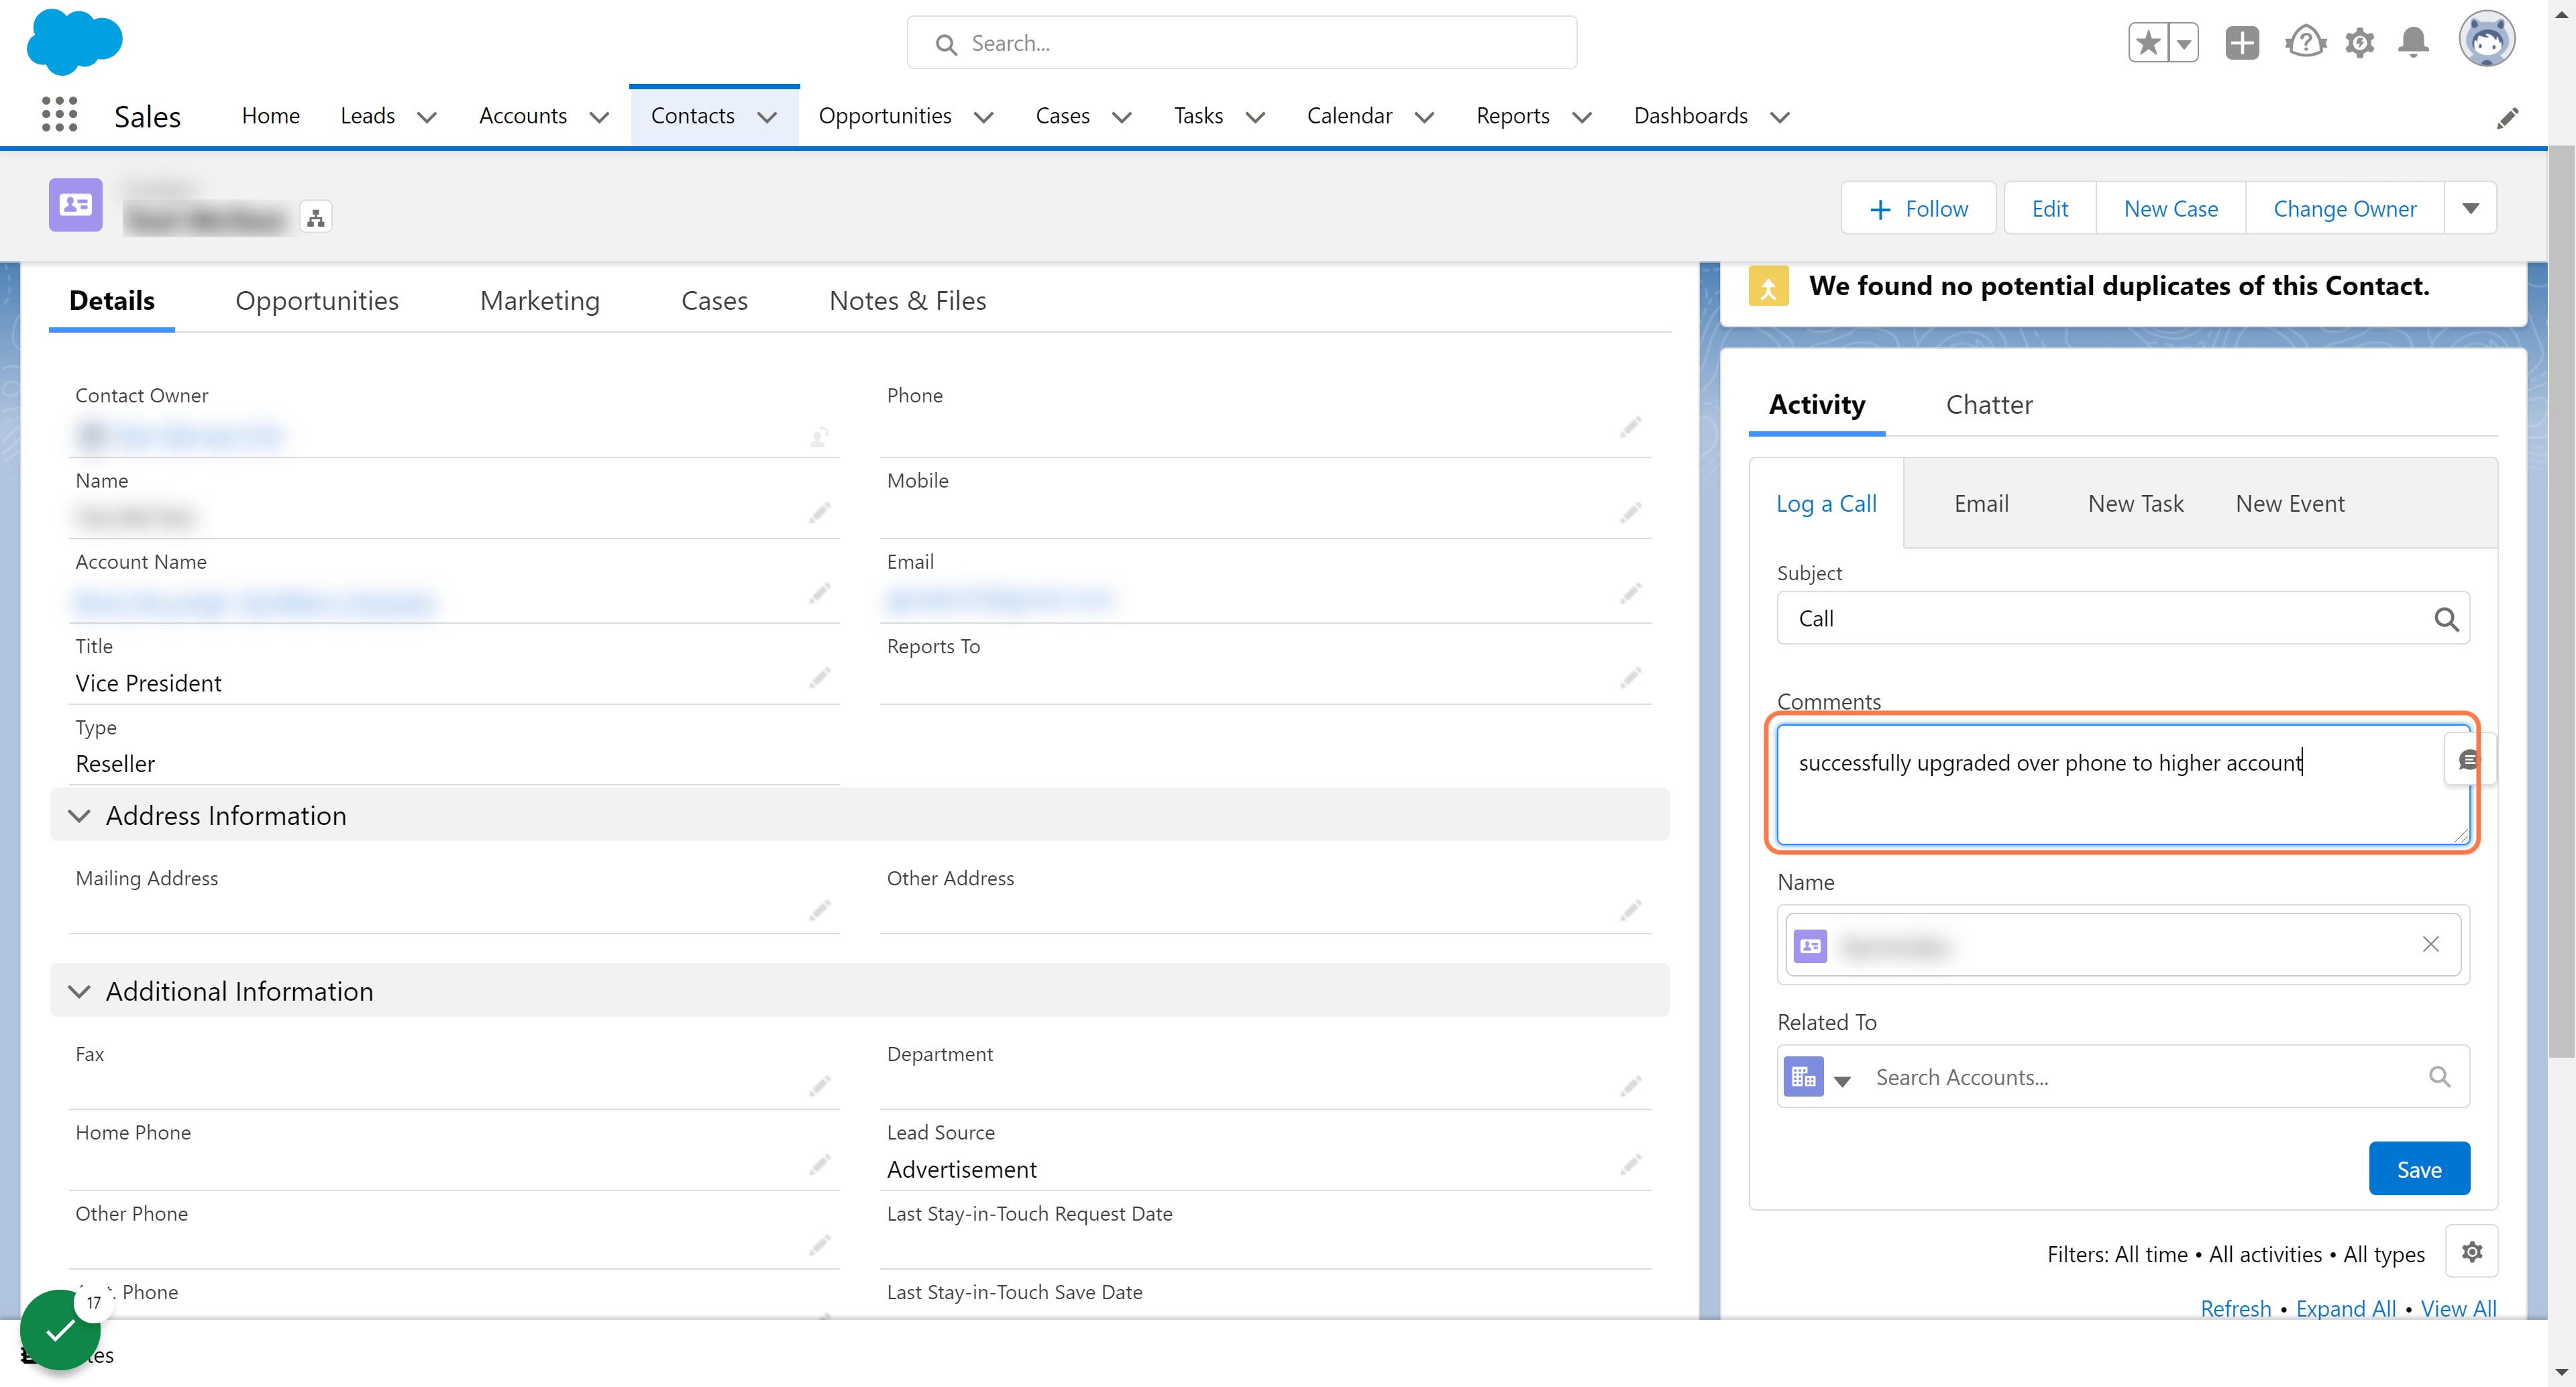Choose the Related To object type dropdown
The image size is (2576, 1387).
point(1818,1077)
